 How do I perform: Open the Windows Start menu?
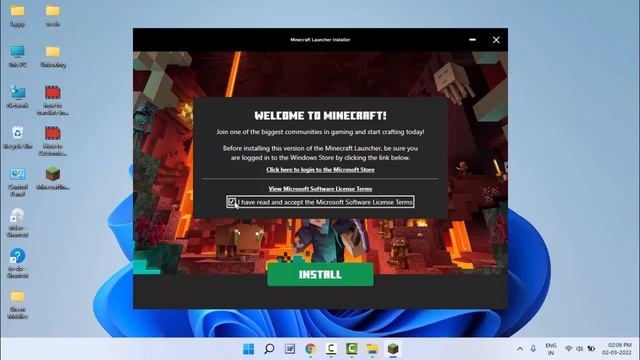(248, 349)
